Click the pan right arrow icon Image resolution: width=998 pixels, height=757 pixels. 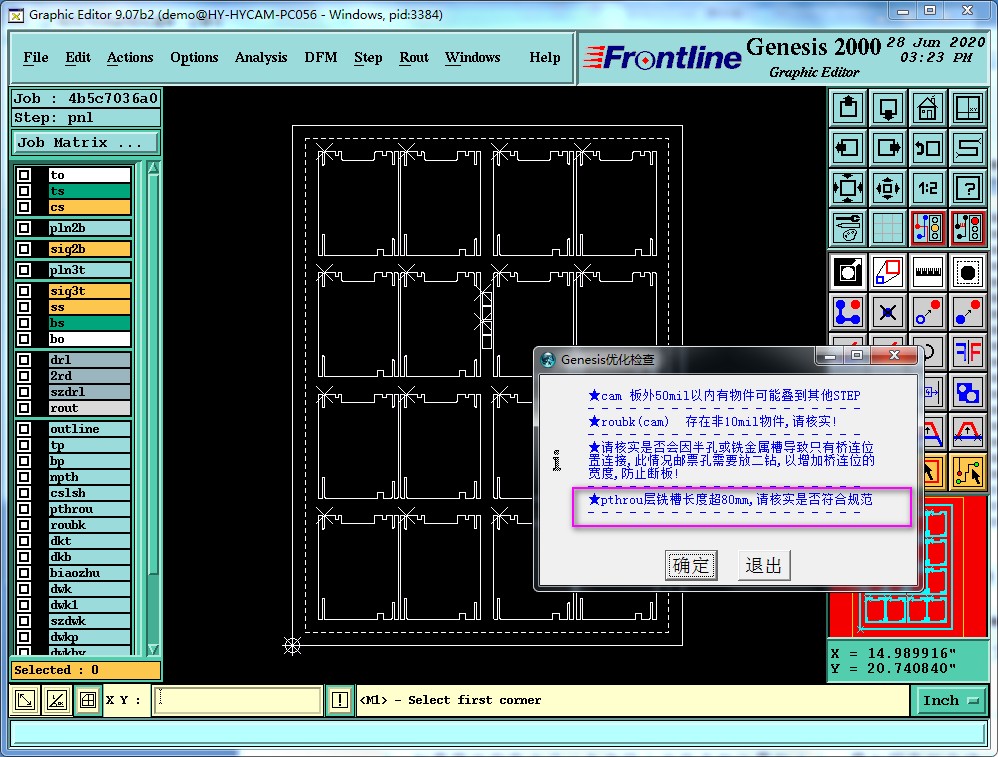click(887, 148)
